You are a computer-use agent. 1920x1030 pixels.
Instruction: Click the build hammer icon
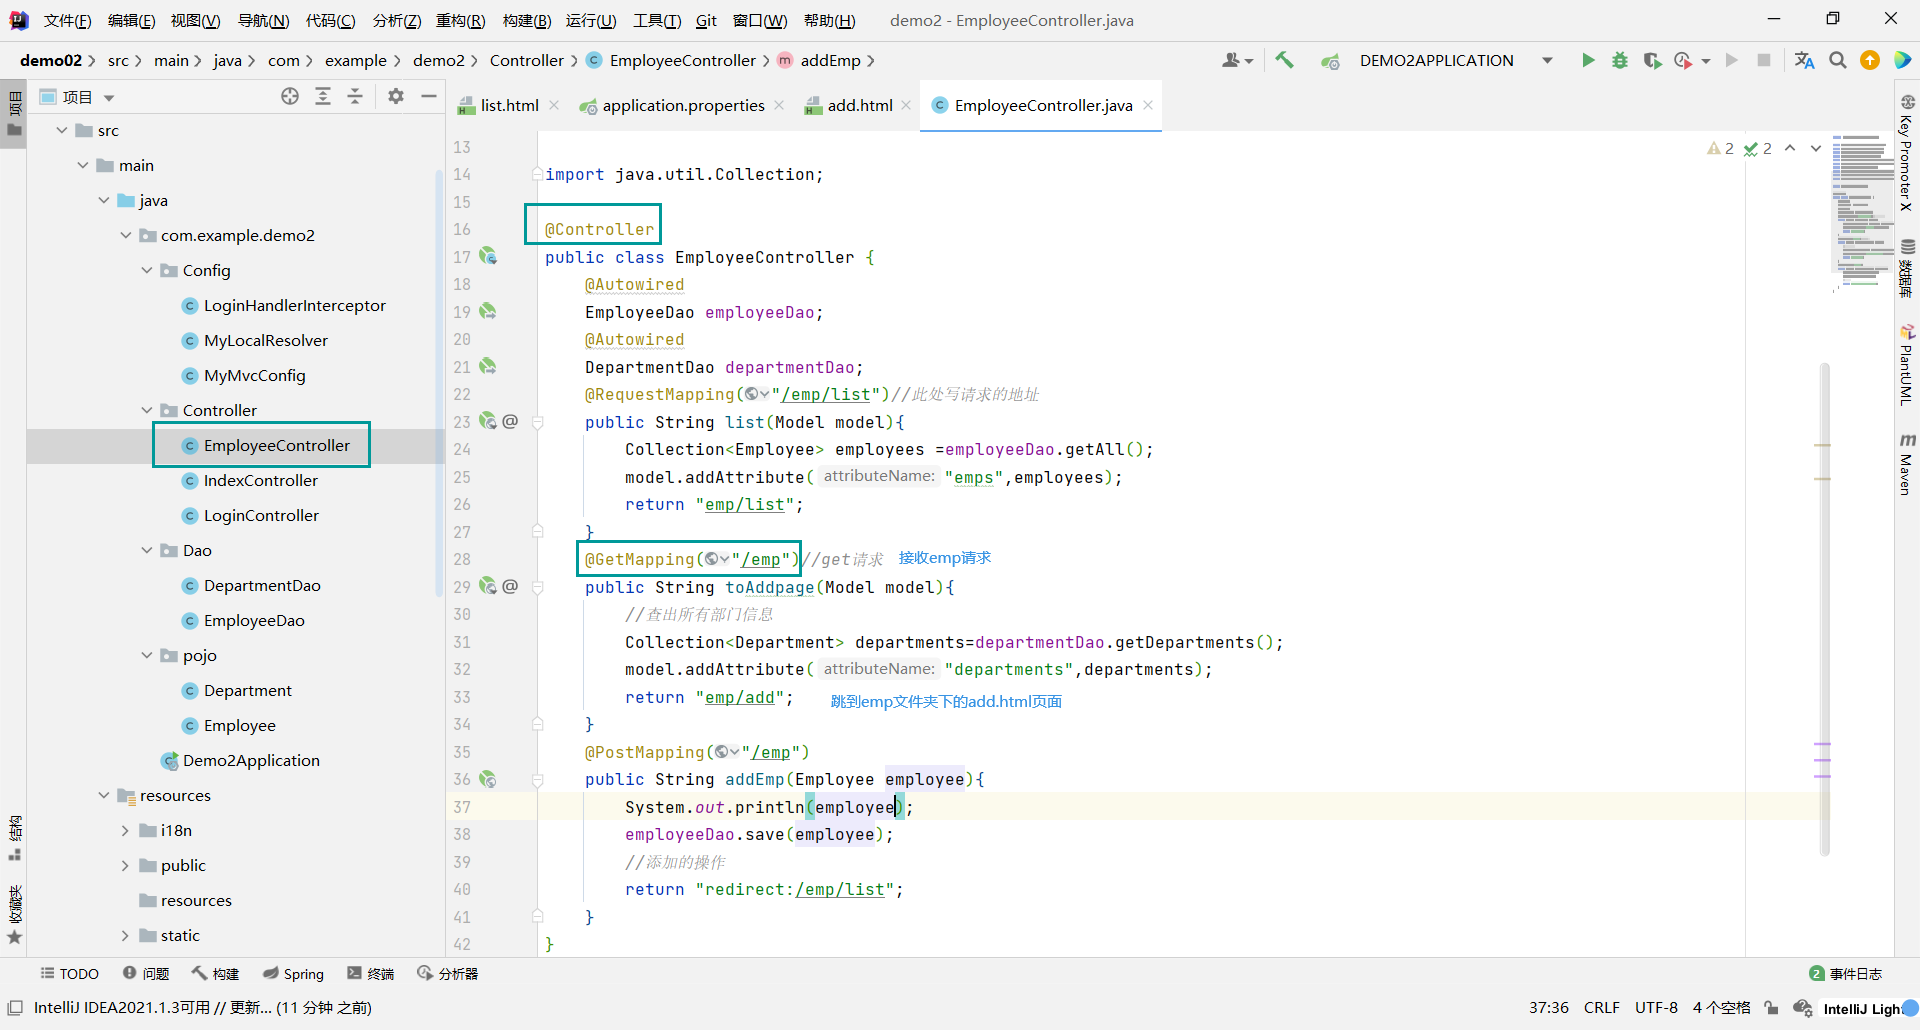coord(1285,60)
